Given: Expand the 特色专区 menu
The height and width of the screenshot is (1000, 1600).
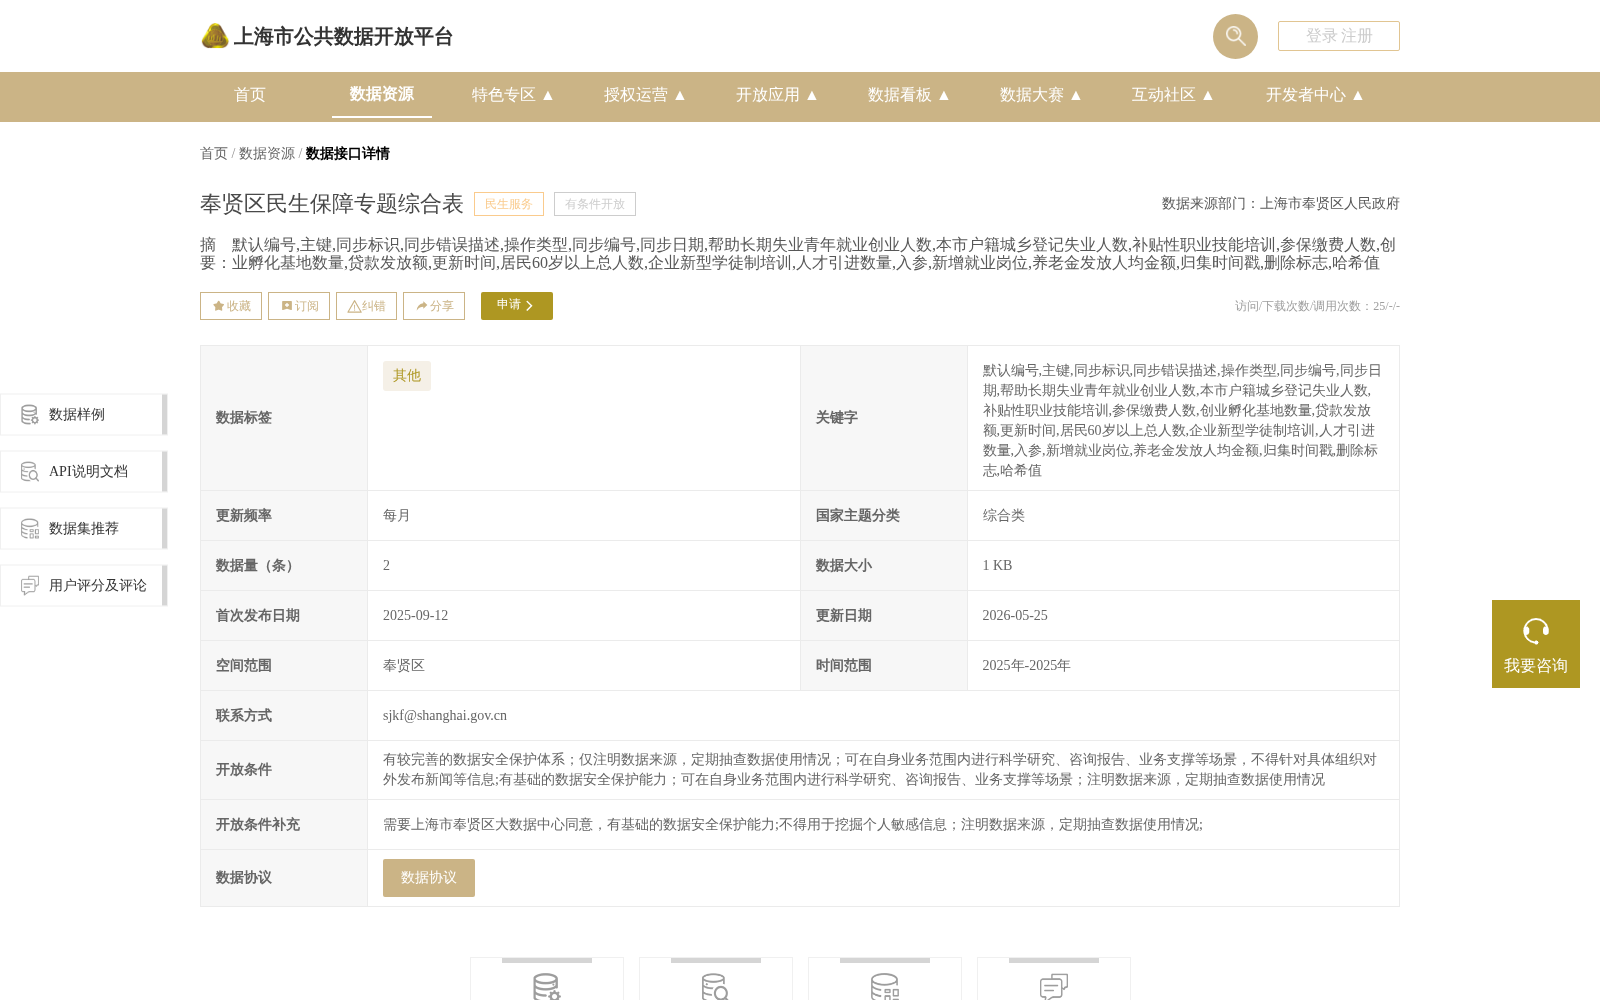Looking at the screenshot, I should (x=513, y=95).
